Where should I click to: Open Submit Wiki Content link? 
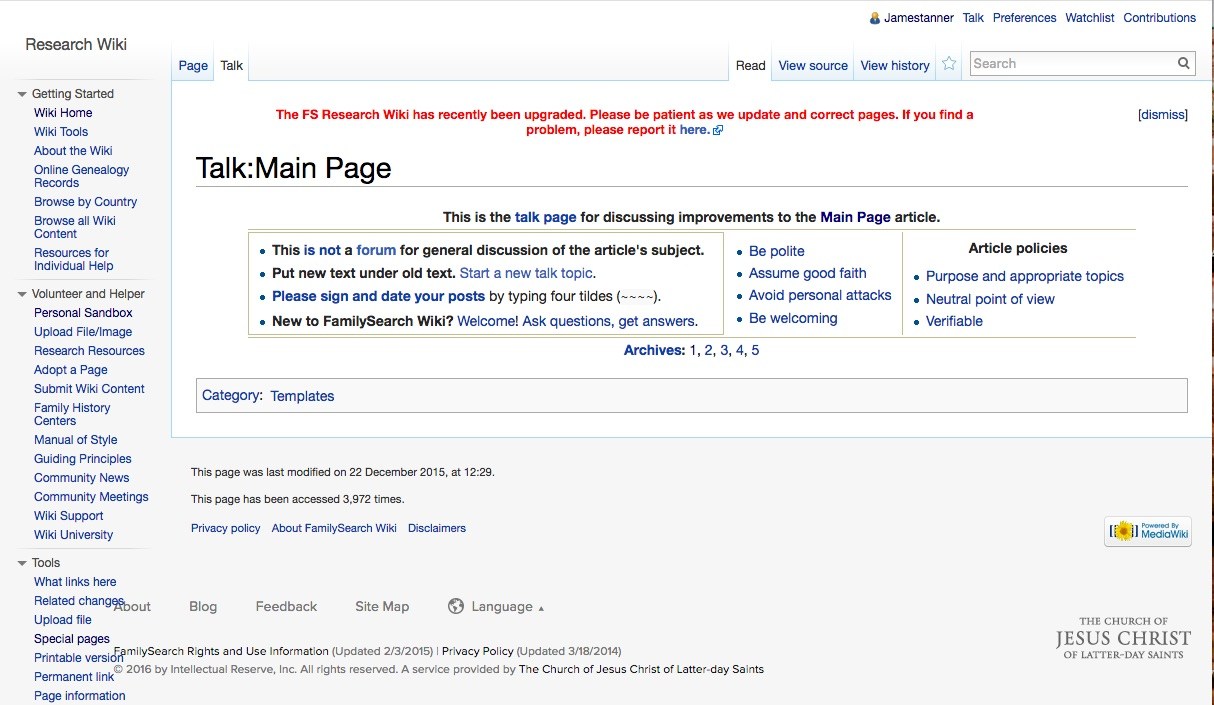(x=89, y=389)
